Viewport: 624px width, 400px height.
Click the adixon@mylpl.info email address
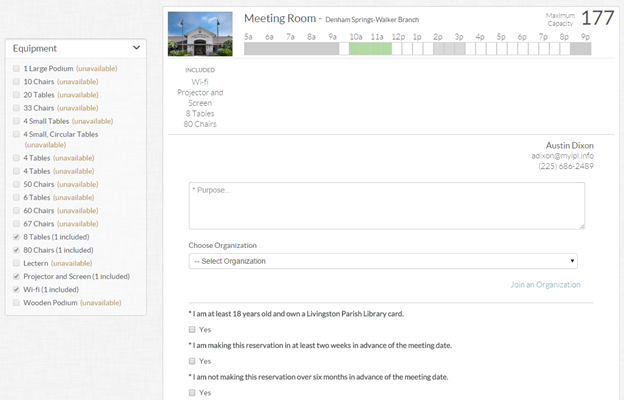point(562,156)
